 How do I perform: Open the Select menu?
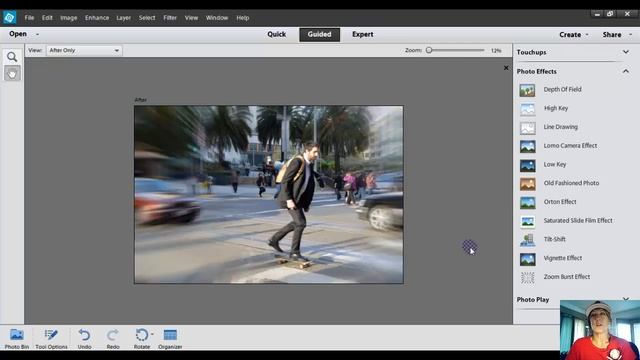(147, 18)
